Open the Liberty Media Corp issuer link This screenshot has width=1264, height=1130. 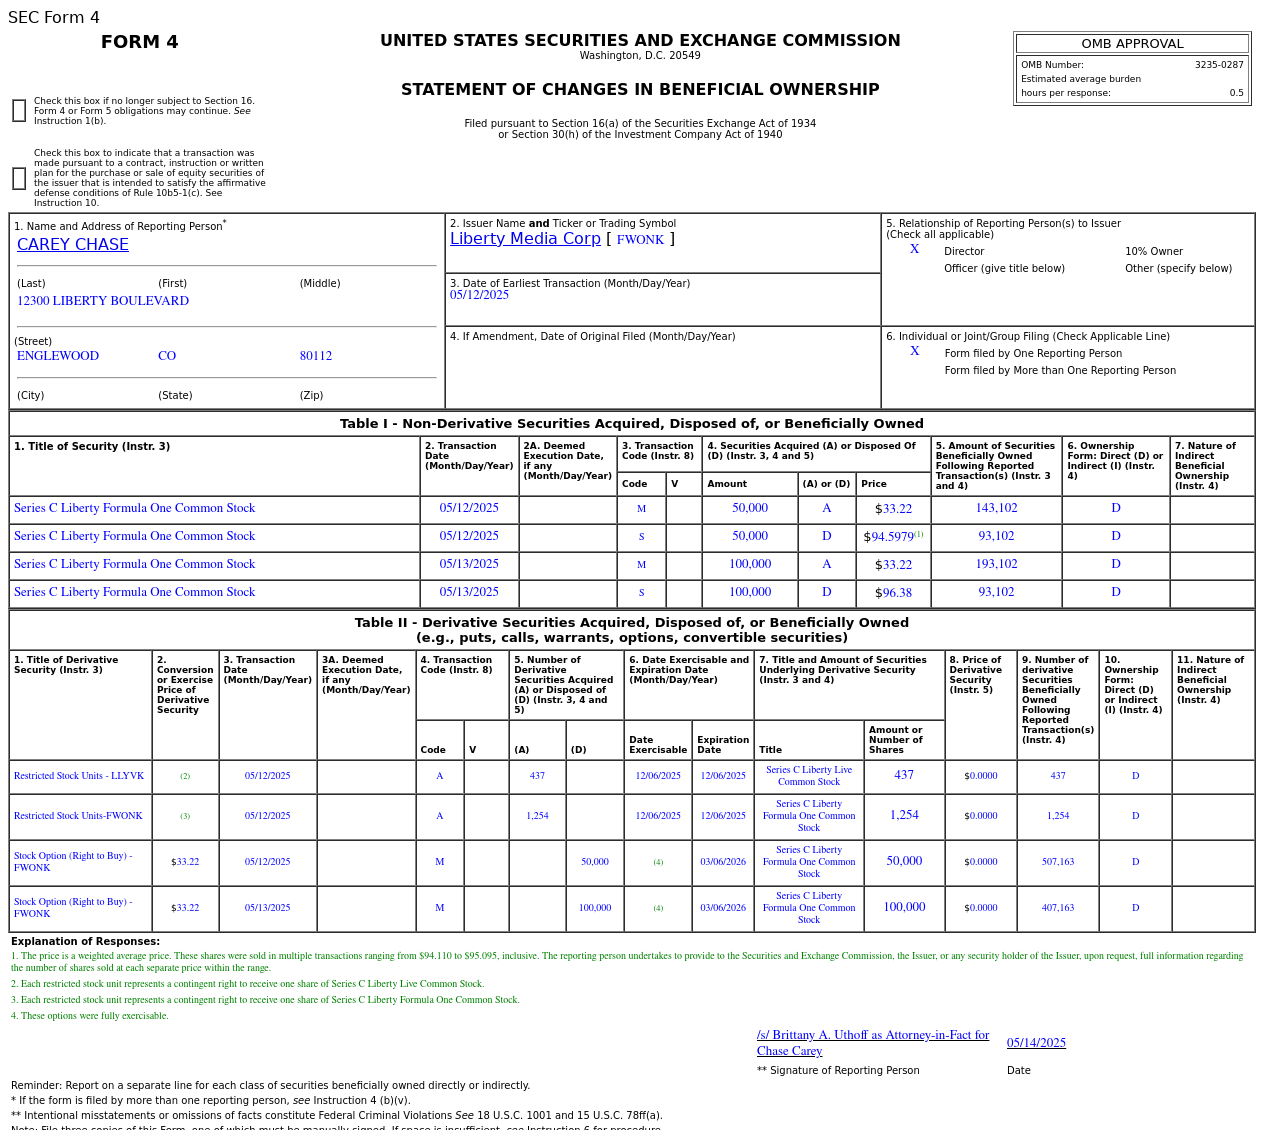(525, 239)
